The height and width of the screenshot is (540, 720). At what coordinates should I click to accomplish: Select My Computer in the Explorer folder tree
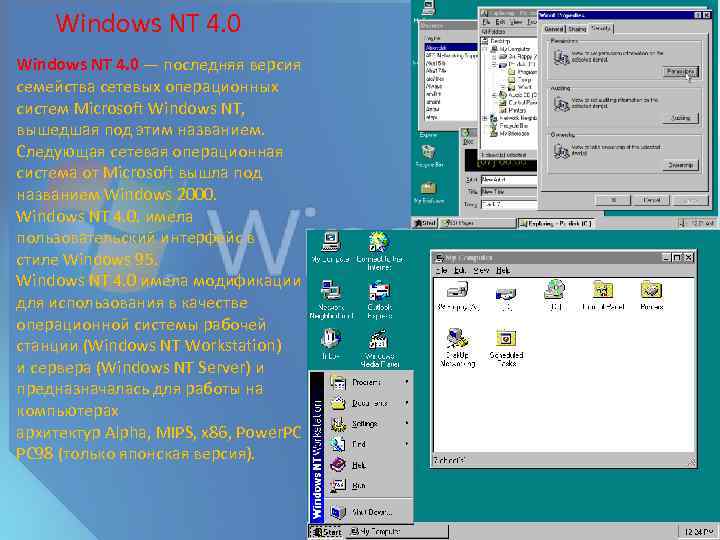(x=511, y=49)
